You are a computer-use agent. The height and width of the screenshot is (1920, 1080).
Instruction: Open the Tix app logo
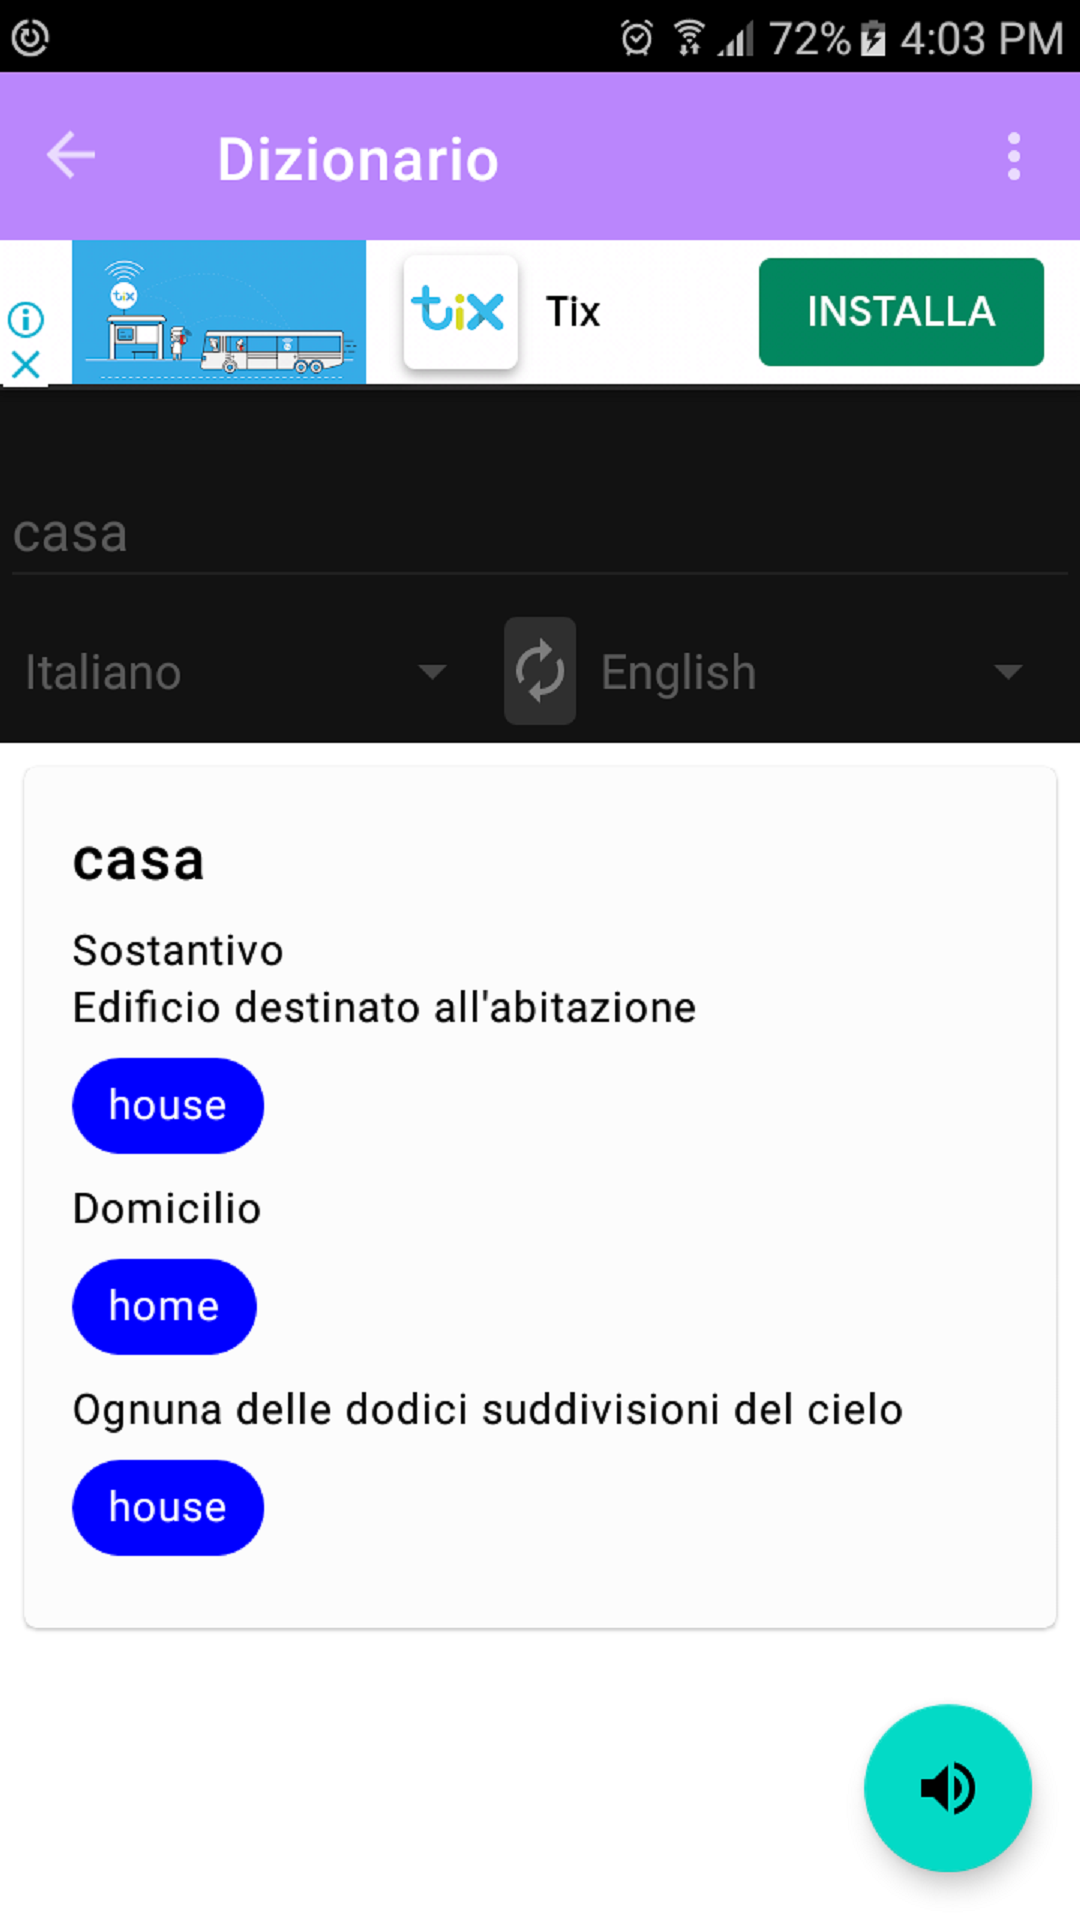point(460,311)
